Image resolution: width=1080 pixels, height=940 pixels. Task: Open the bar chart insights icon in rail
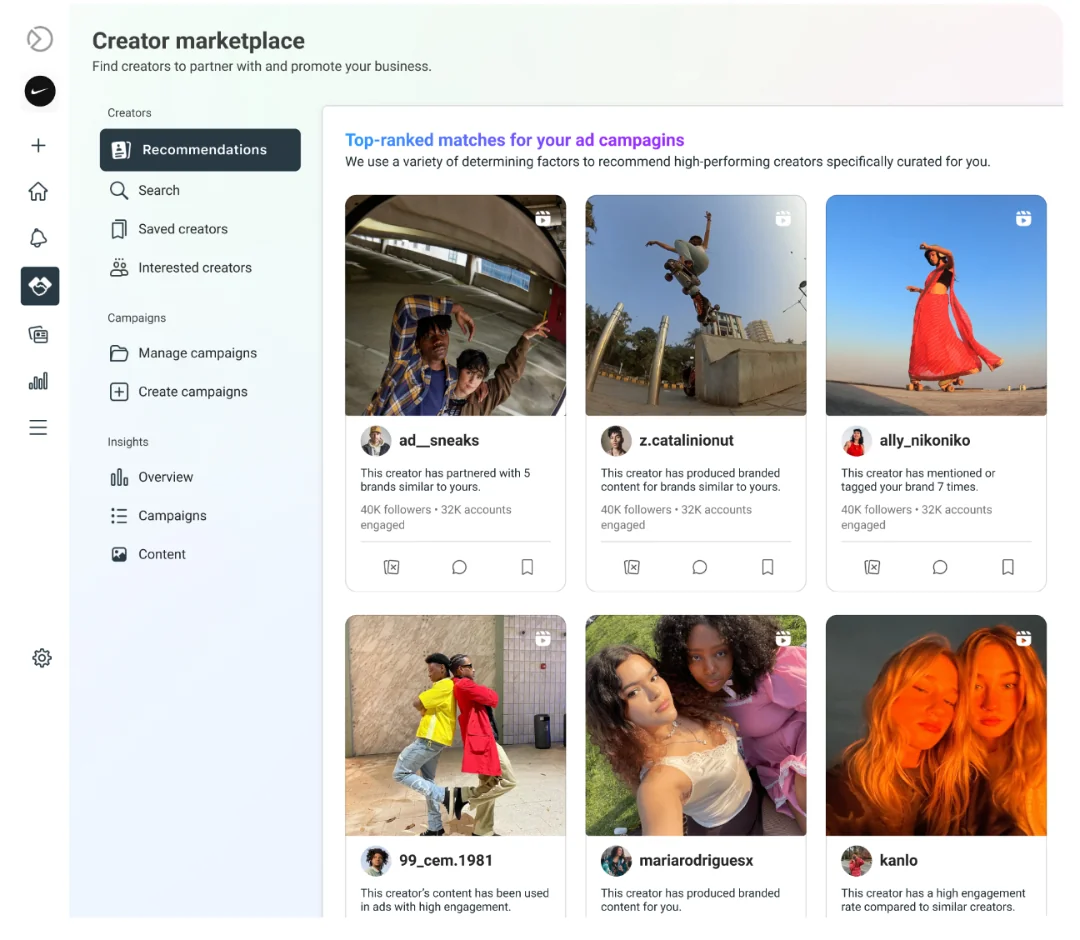[39, 381]
